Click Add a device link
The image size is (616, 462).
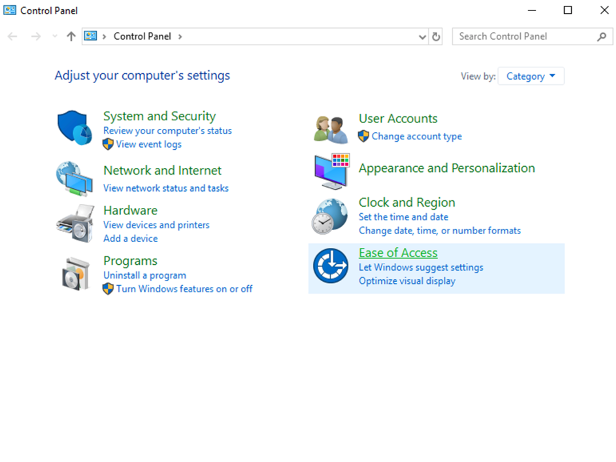pos(130,238)
